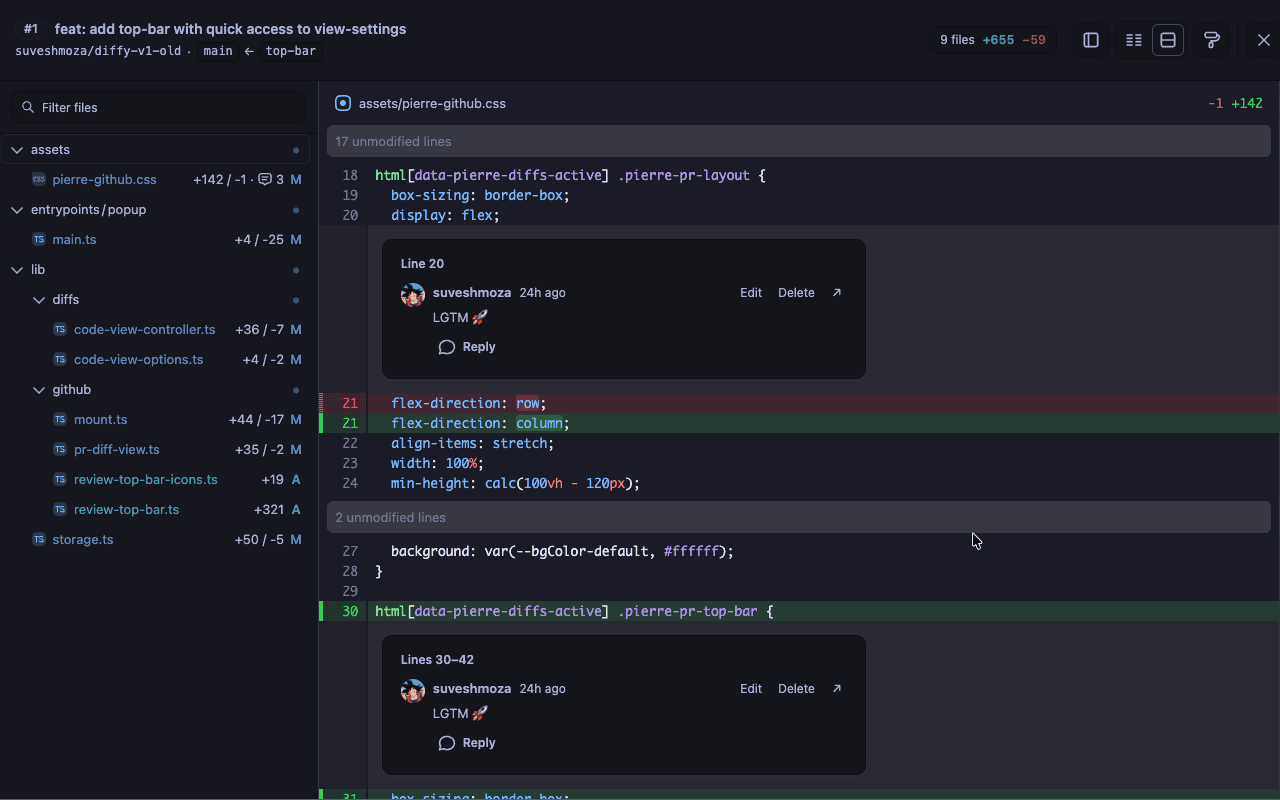Screen dimensions: 1280x800
Task: Click TS icon beside storage.ts
Action: tap(39, 540)
